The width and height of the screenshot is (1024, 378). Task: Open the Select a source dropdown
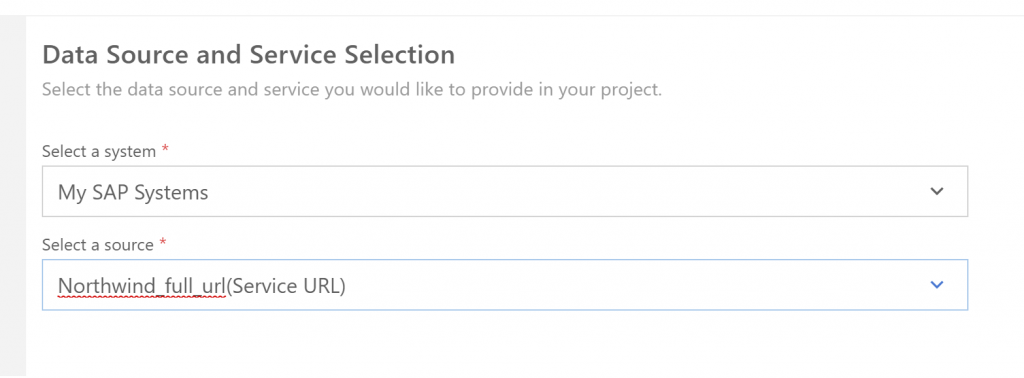pyautogui.click(x=505, y=285)
